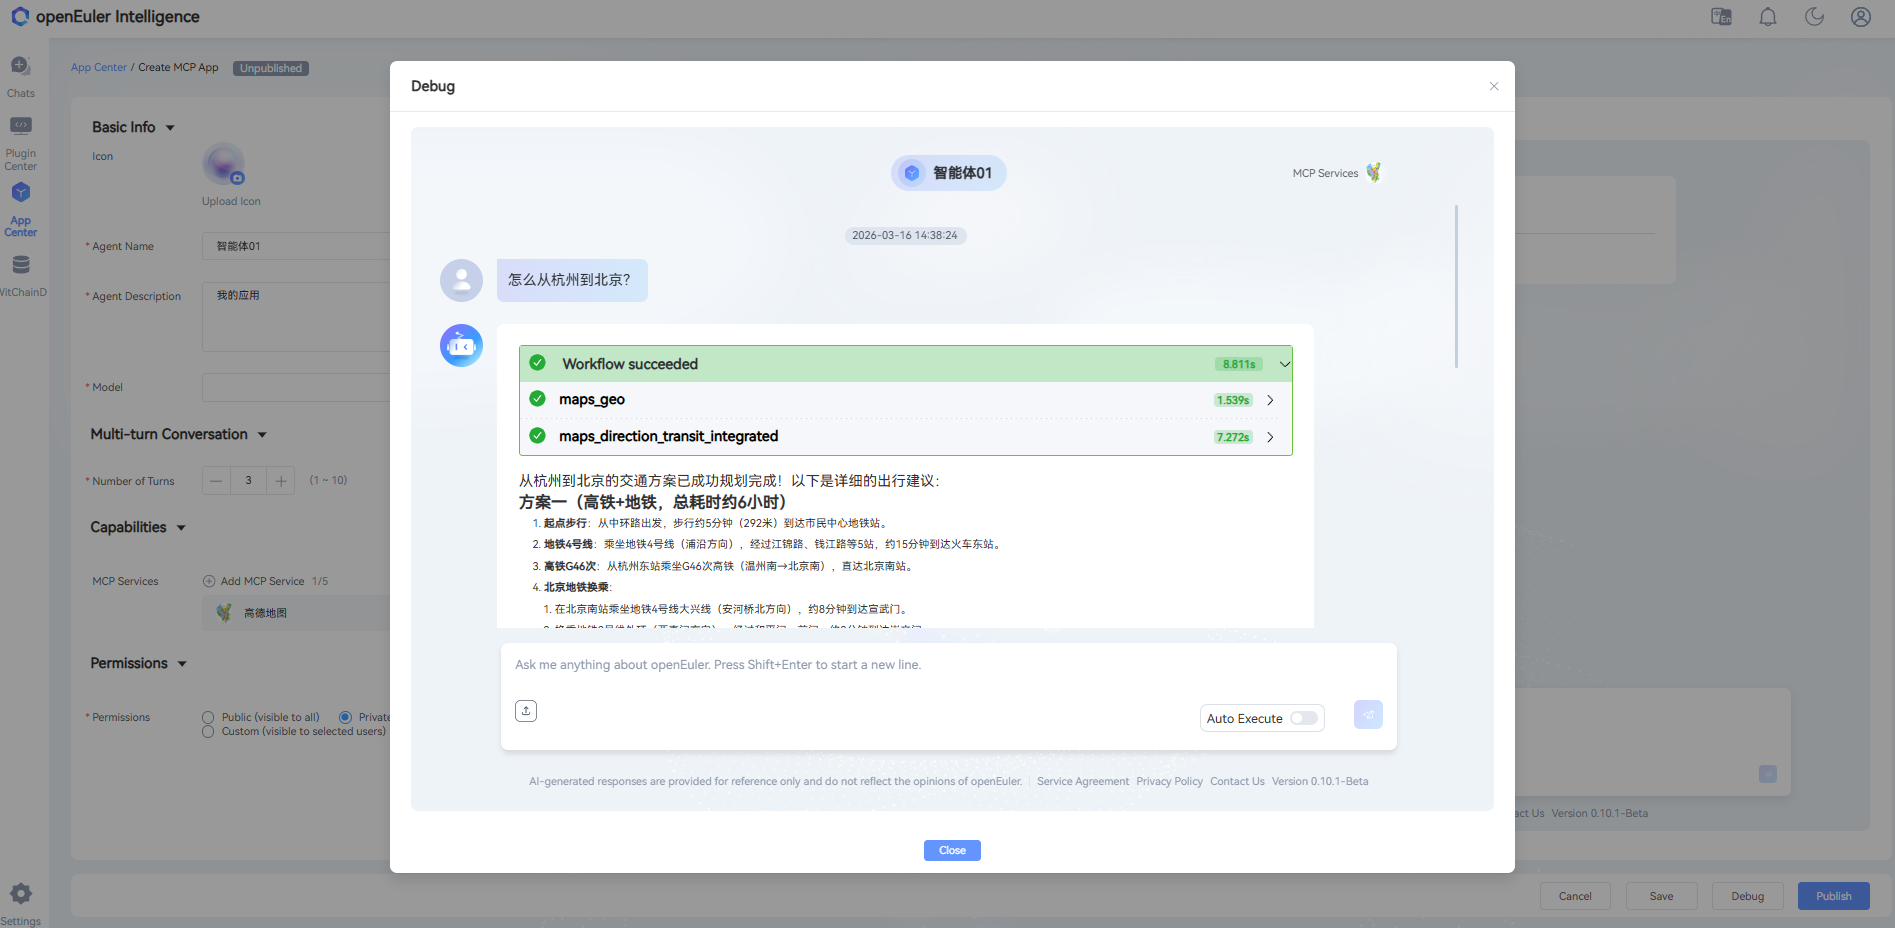Collapse the Workflow succeeded panel
1895x928 pixels.
coord(1285,364)
